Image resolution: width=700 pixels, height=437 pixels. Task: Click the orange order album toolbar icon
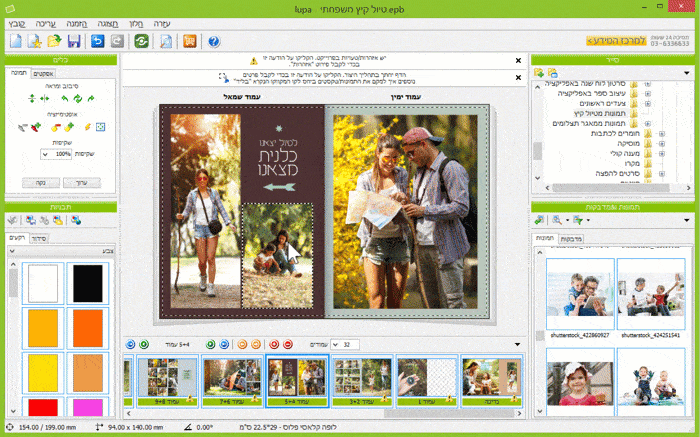point(190,41)
